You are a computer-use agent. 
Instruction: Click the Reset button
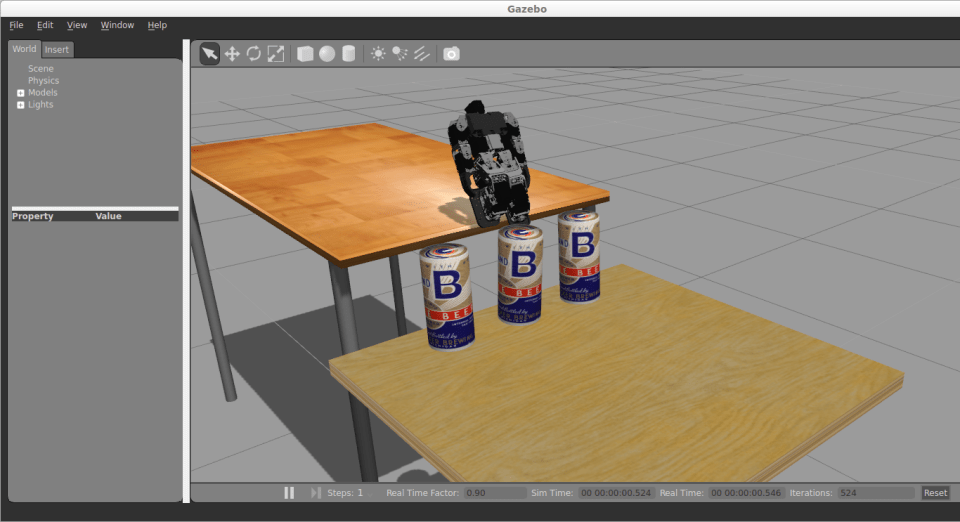(935, 493)
